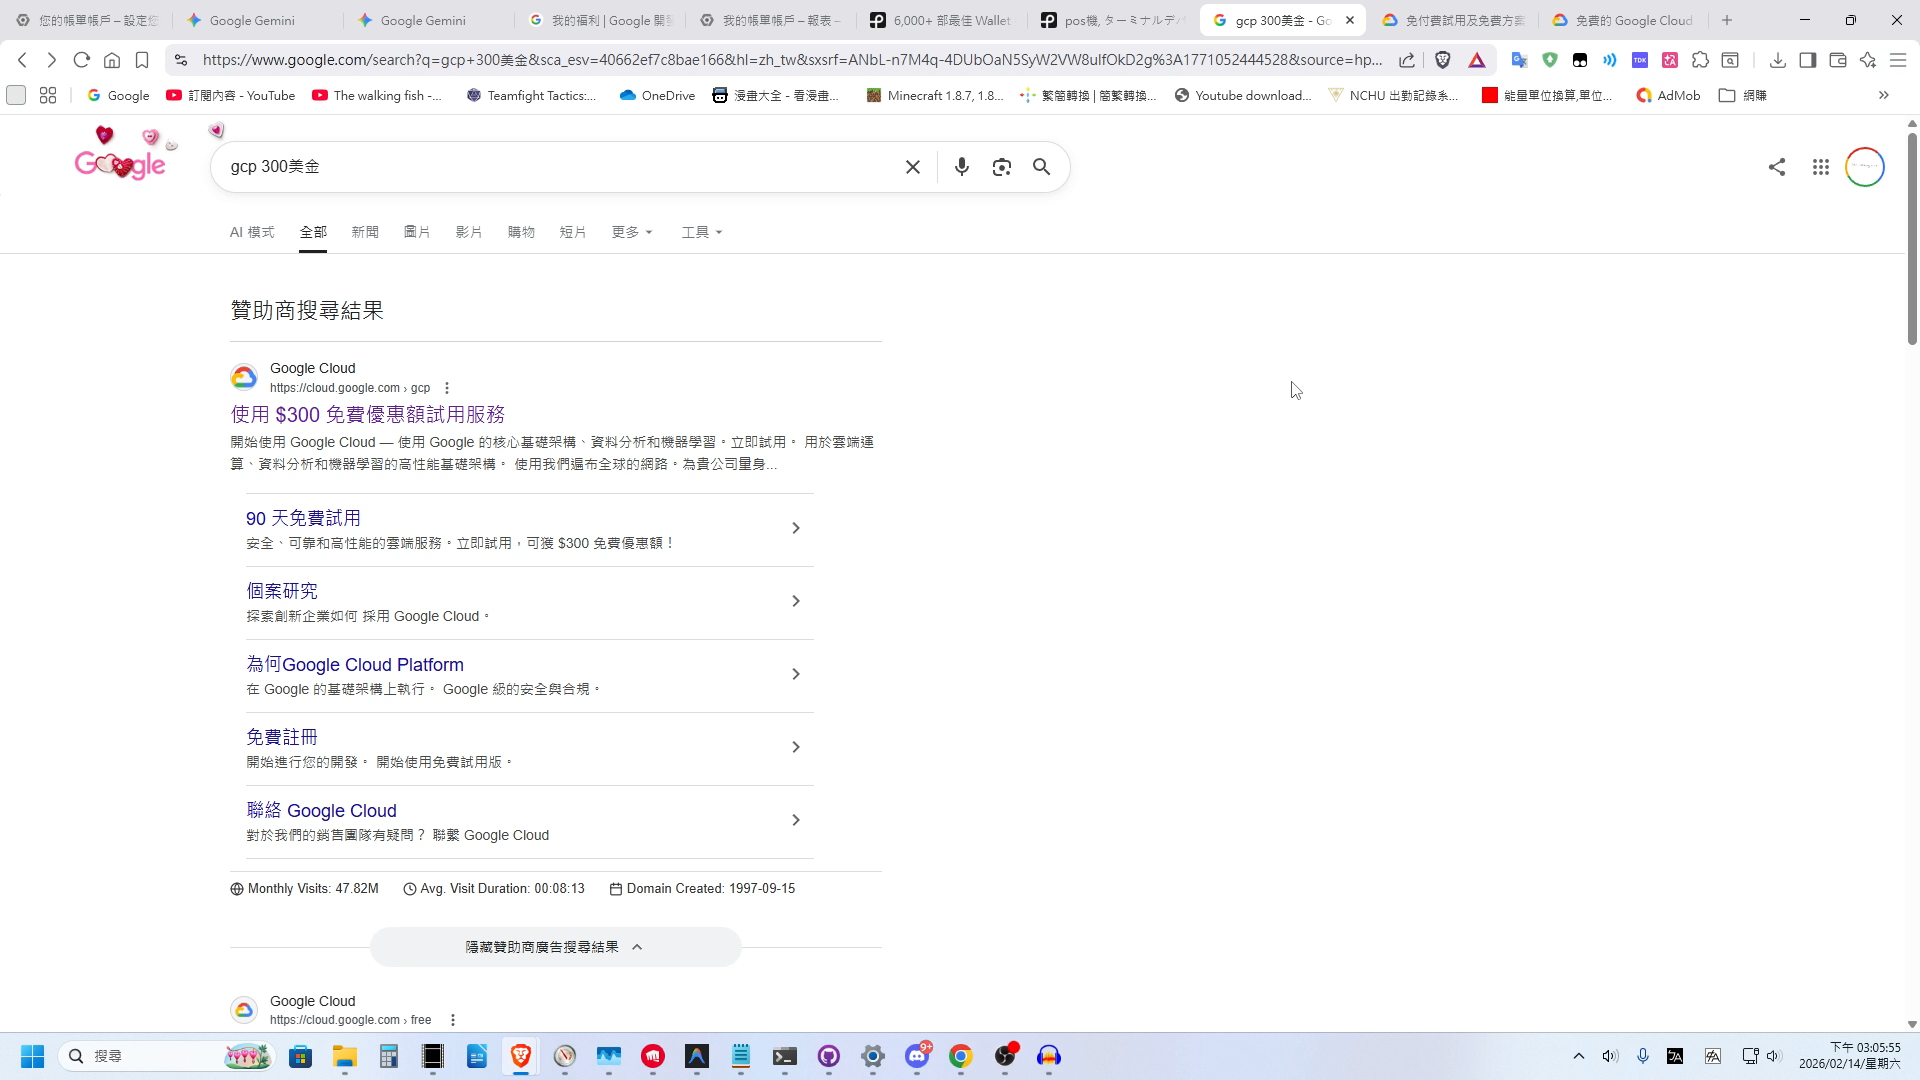The height and width of the screenshot is (1080, 1920).
Task: Click the browser back arrow
Action: point(22,60)
